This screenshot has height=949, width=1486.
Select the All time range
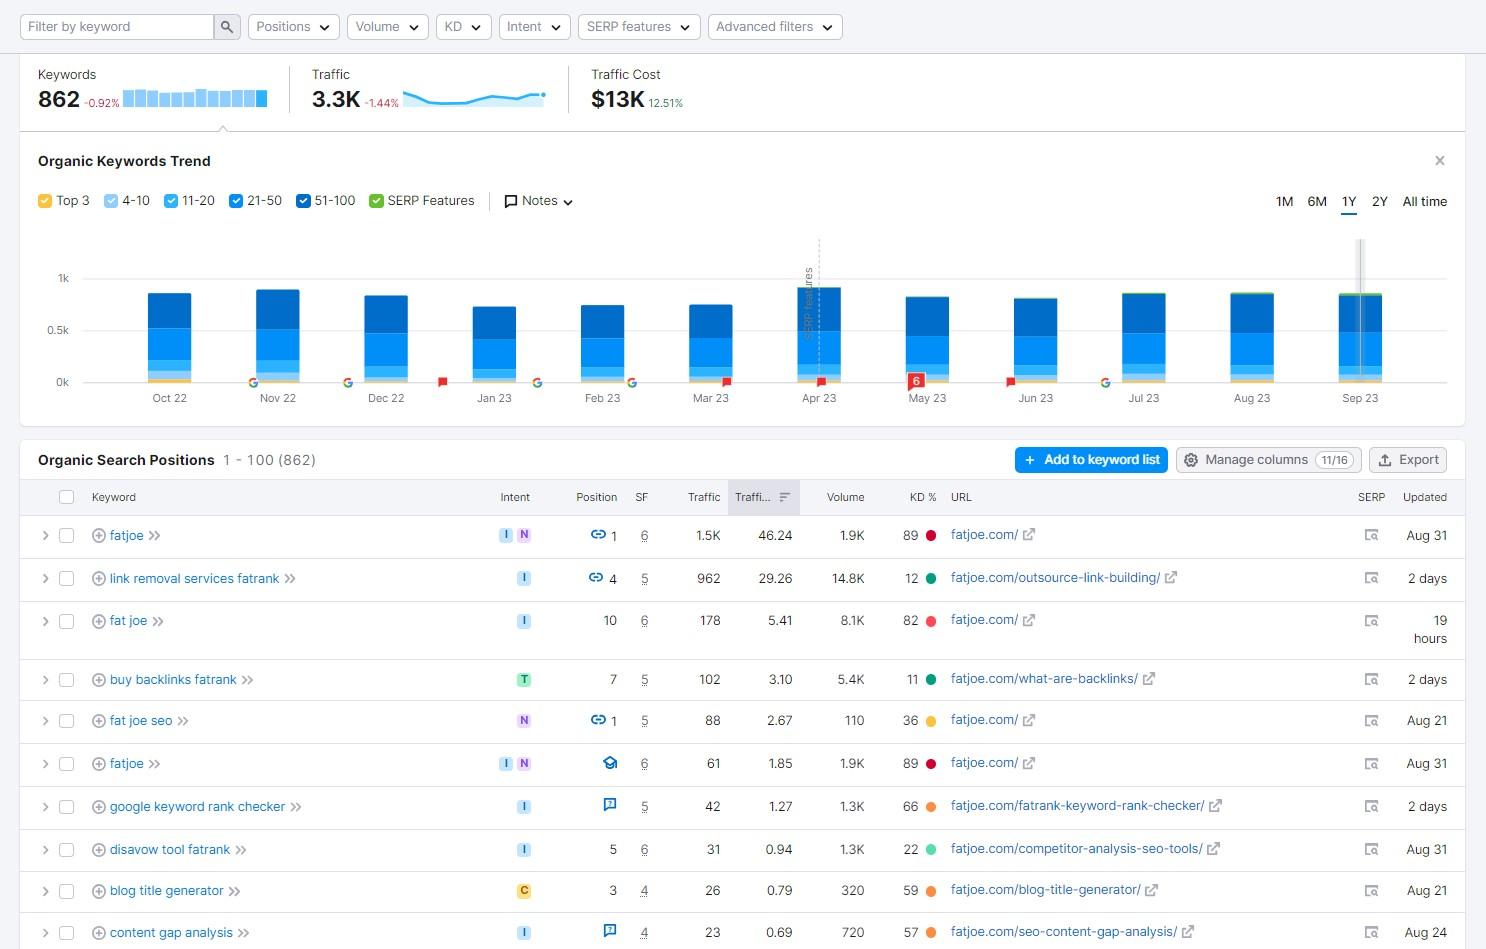click(x=1425, y=202)
